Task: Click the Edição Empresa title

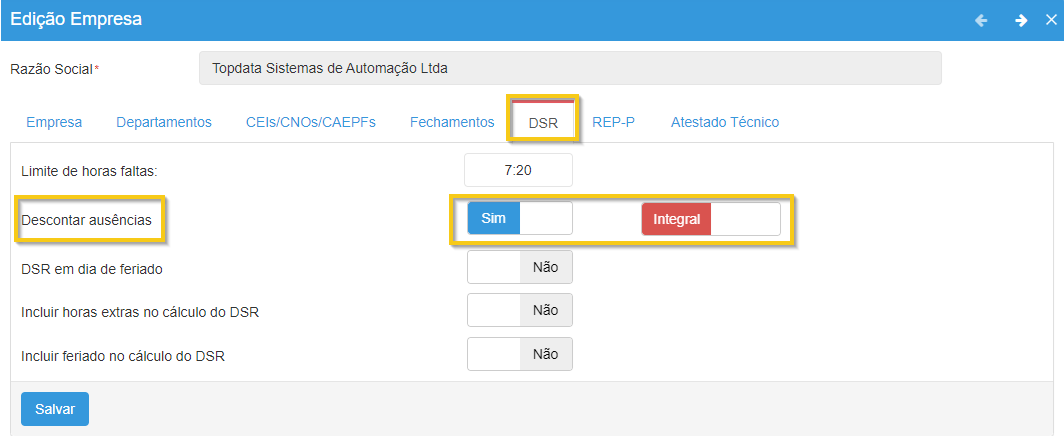Action: (x=76, y=19)
